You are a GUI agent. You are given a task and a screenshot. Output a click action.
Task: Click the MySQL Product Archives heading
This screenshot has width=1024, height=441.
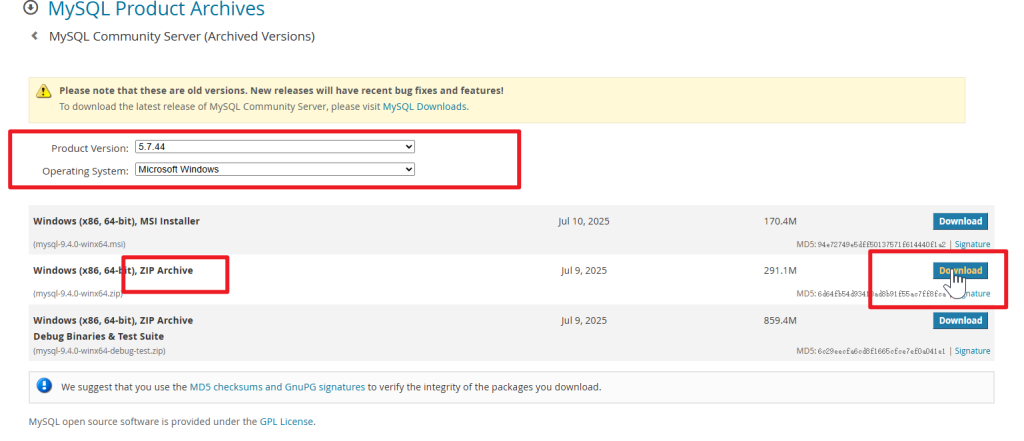tap(155, 10)
